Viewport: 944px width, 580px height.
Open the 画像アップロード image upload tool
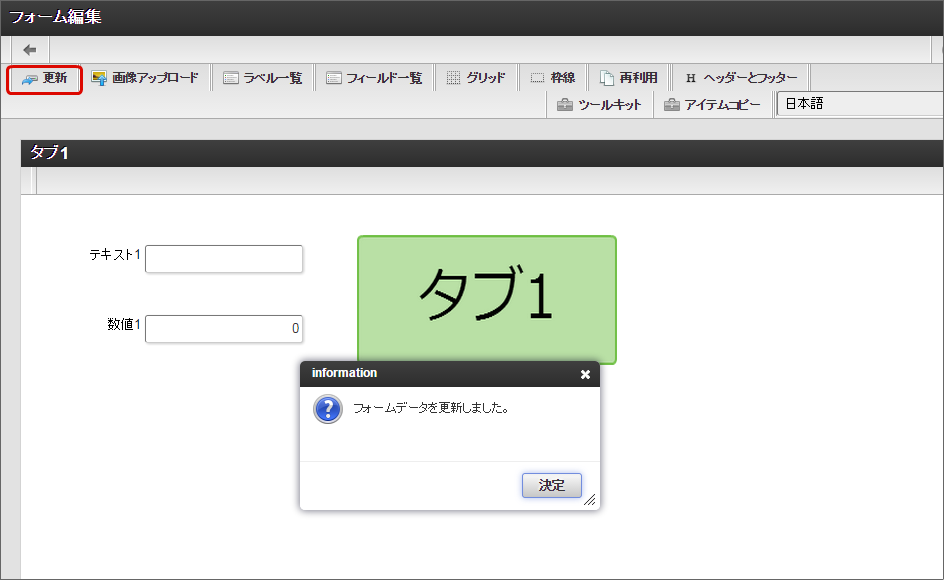(x=147, y=77)
